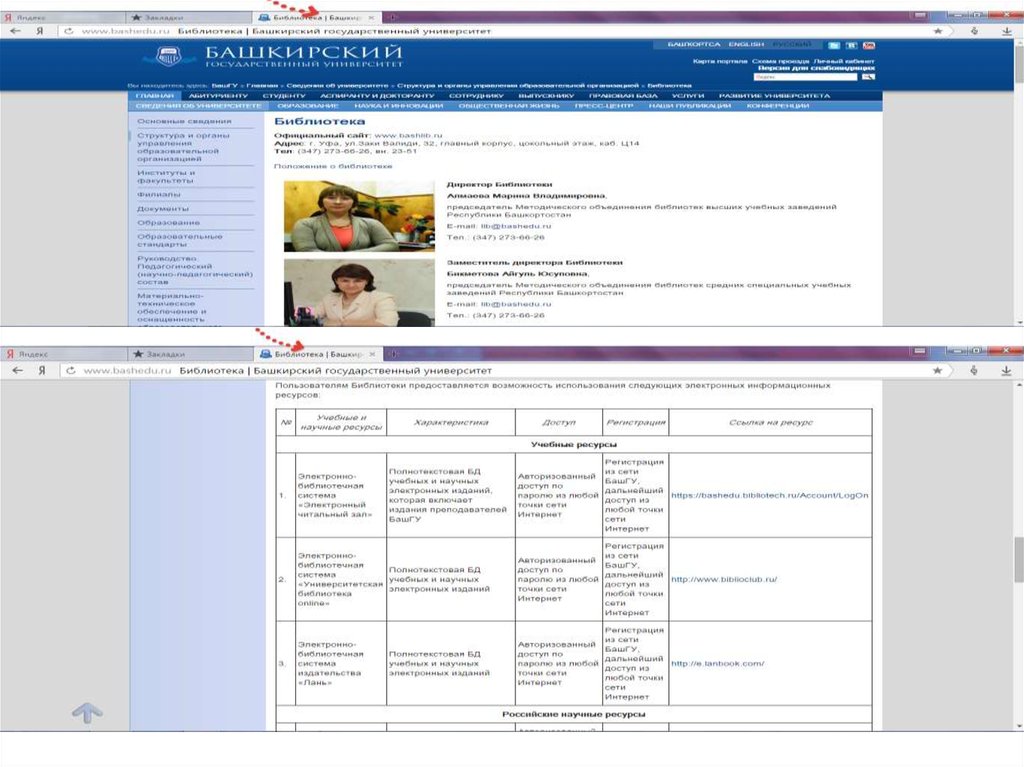This screenshot has width=1024, height=767.
Task: Select Документы in the left sidebar
Action: coord(157,208)
